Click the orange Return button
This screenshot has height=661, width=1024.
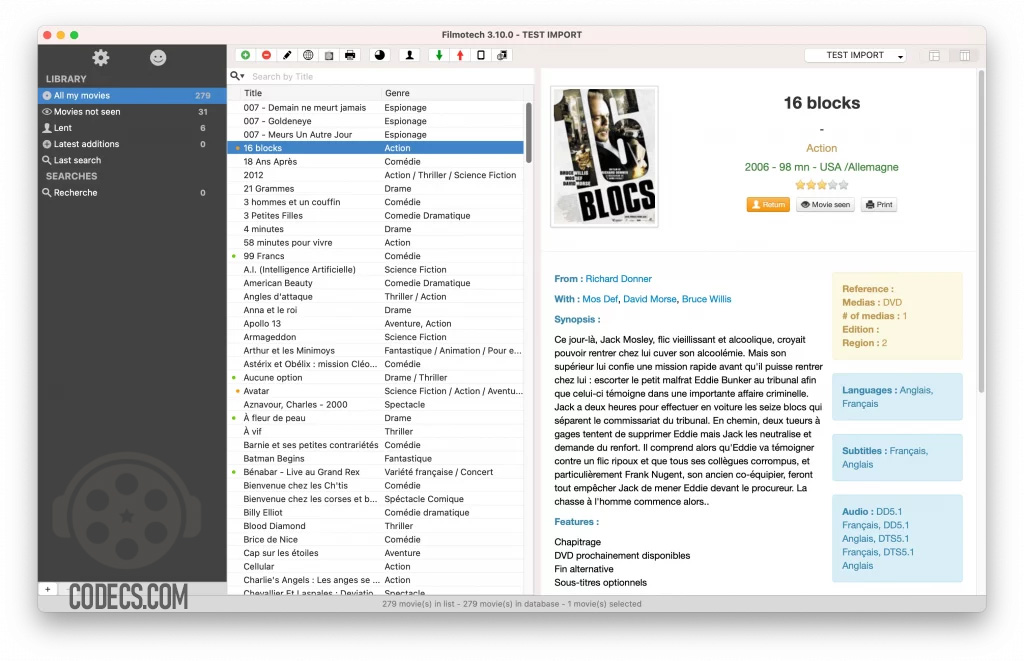[x=768, y=204]
